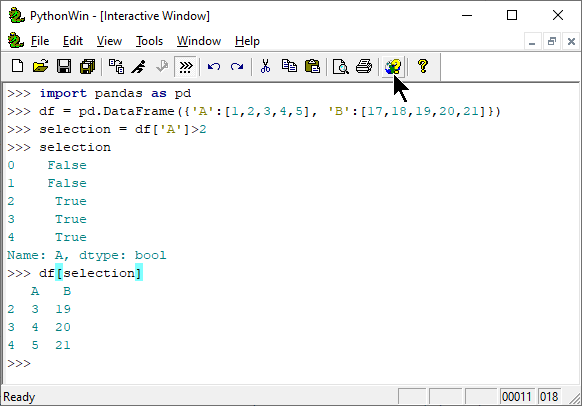Click the line 'import pandas as pd'
The image size is (582, 406).
tap(115, 93)
